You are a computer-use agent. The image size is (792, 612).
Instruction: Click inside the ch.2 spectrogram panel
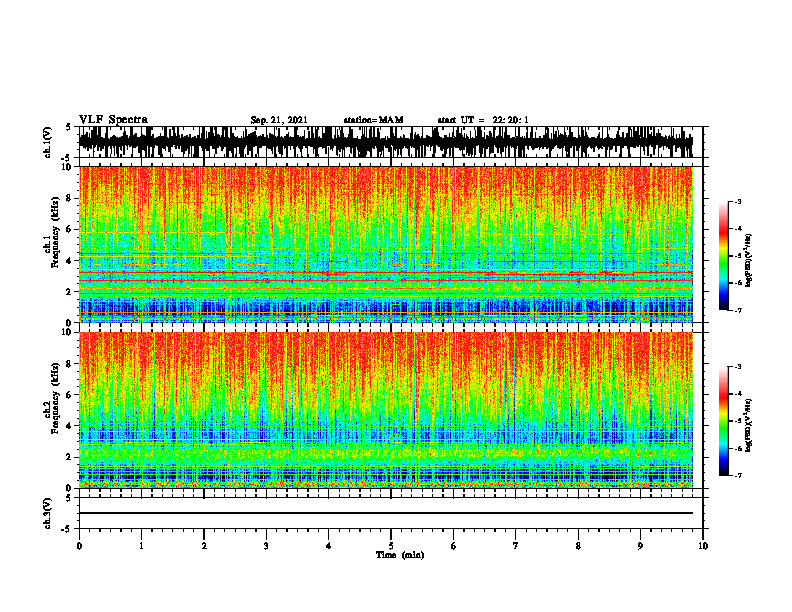386,410
